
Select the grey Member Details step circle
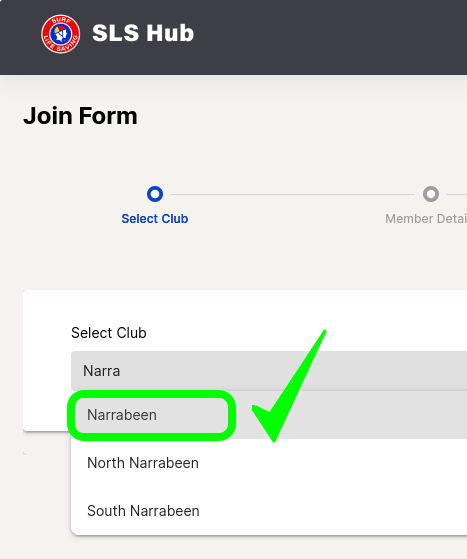point(431,194)
